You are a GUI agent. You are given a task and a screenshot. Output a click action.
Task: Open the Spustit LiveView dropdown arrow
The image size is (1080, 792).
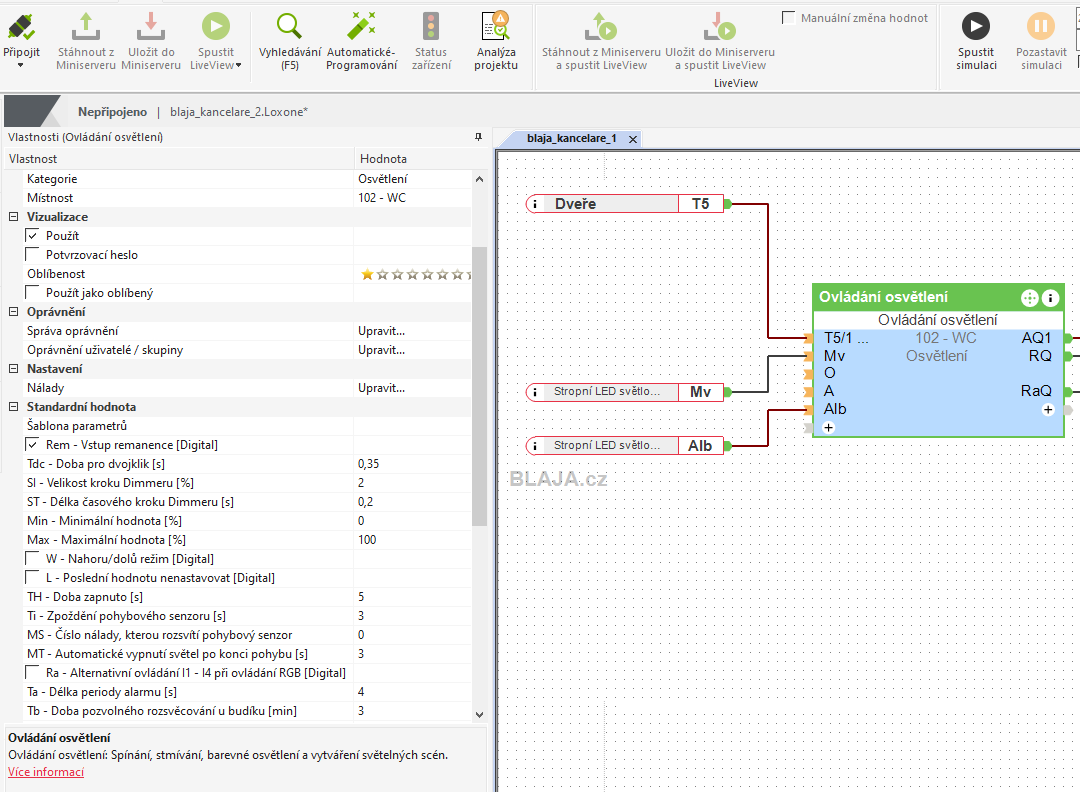[239, 65]
